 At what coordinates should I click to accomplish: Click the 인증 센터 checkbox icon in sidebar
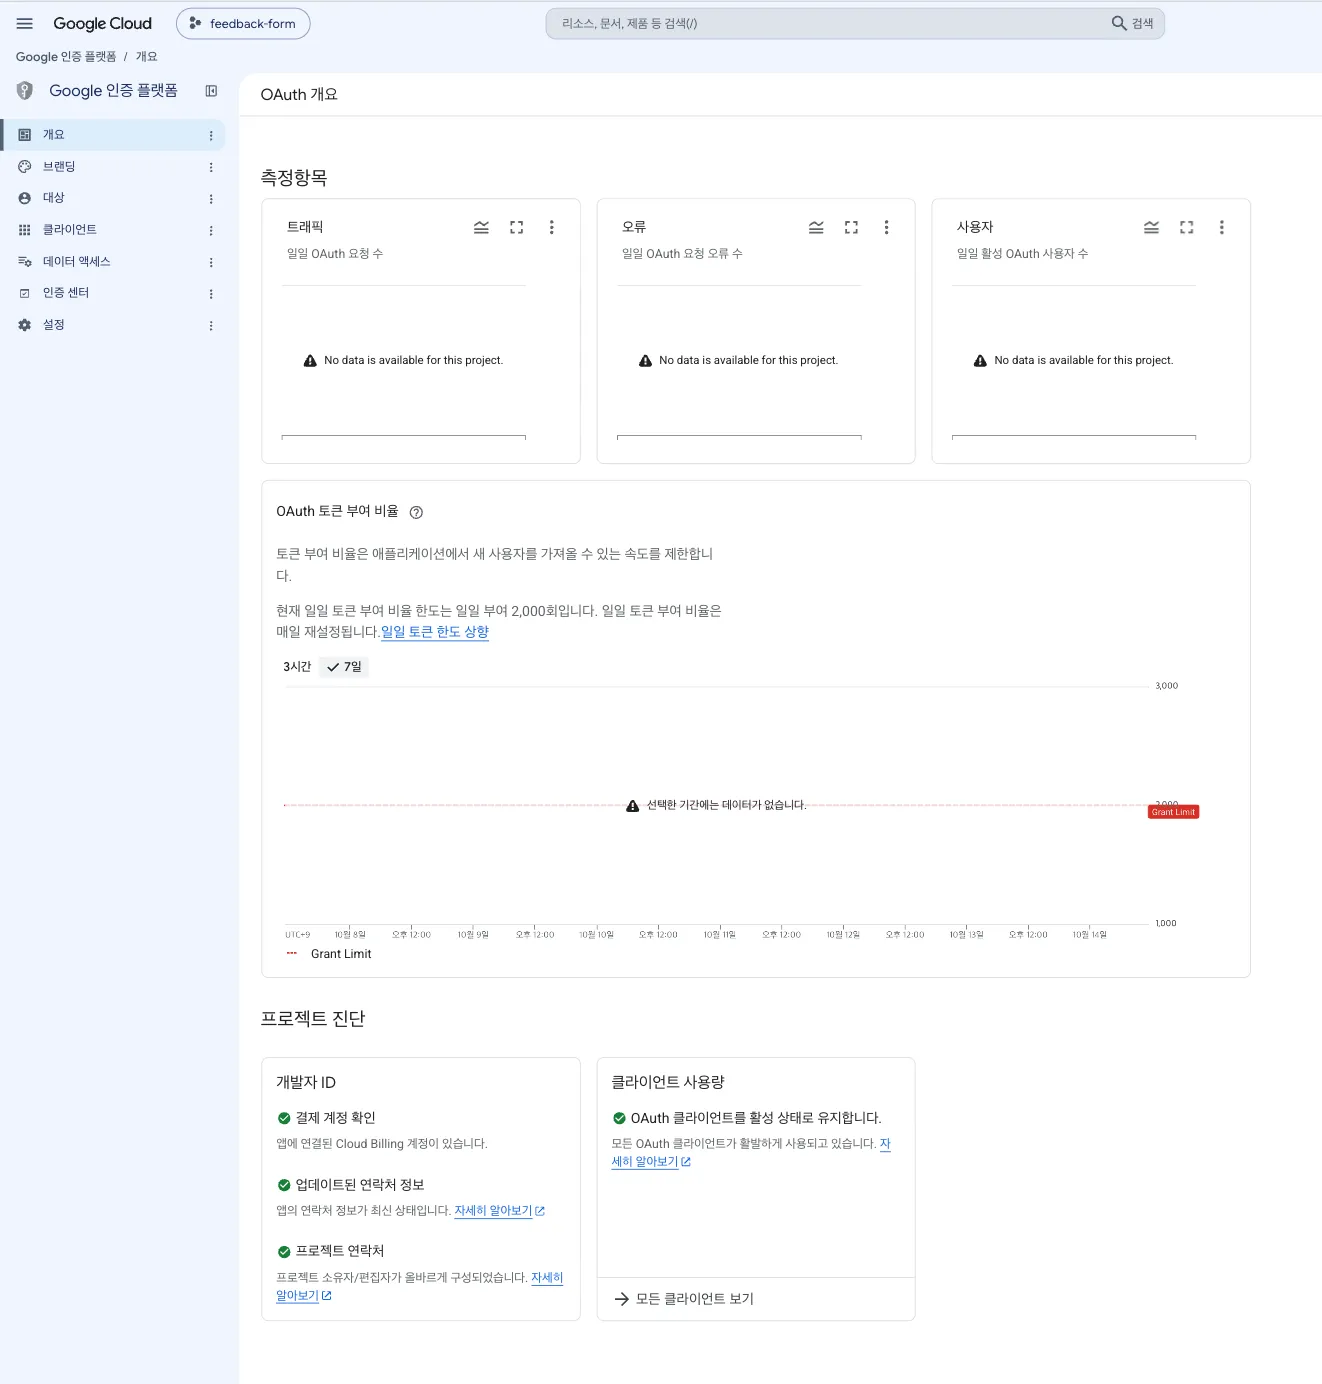tap(25, 293)
